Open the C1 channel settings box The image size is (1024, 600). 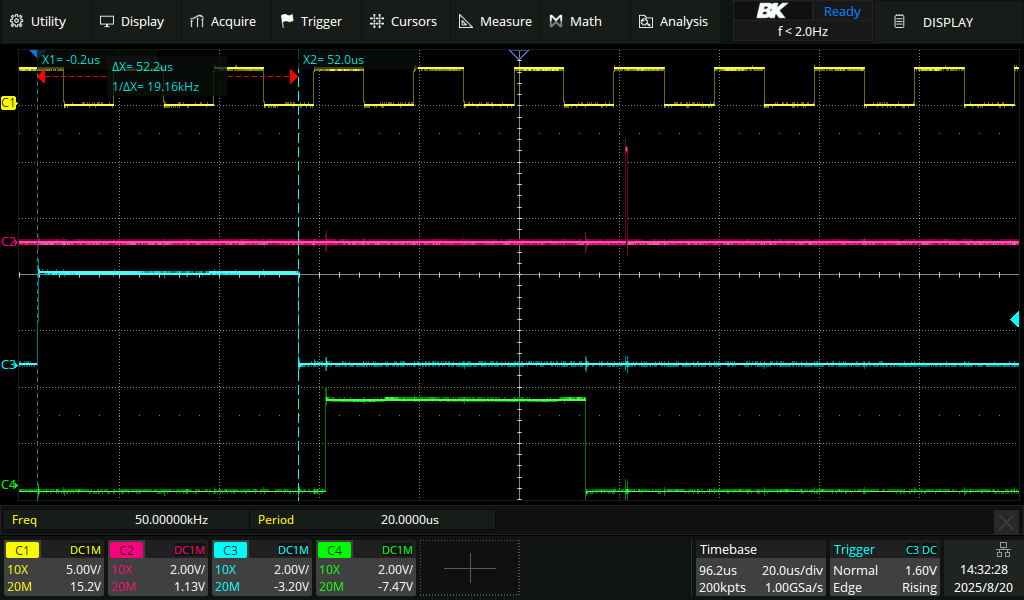click(54, 568)
